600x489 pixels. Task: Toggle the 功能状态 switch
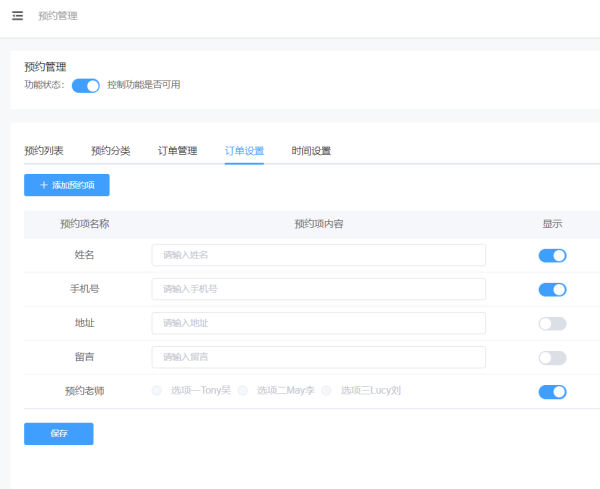[x=86, y=86]
